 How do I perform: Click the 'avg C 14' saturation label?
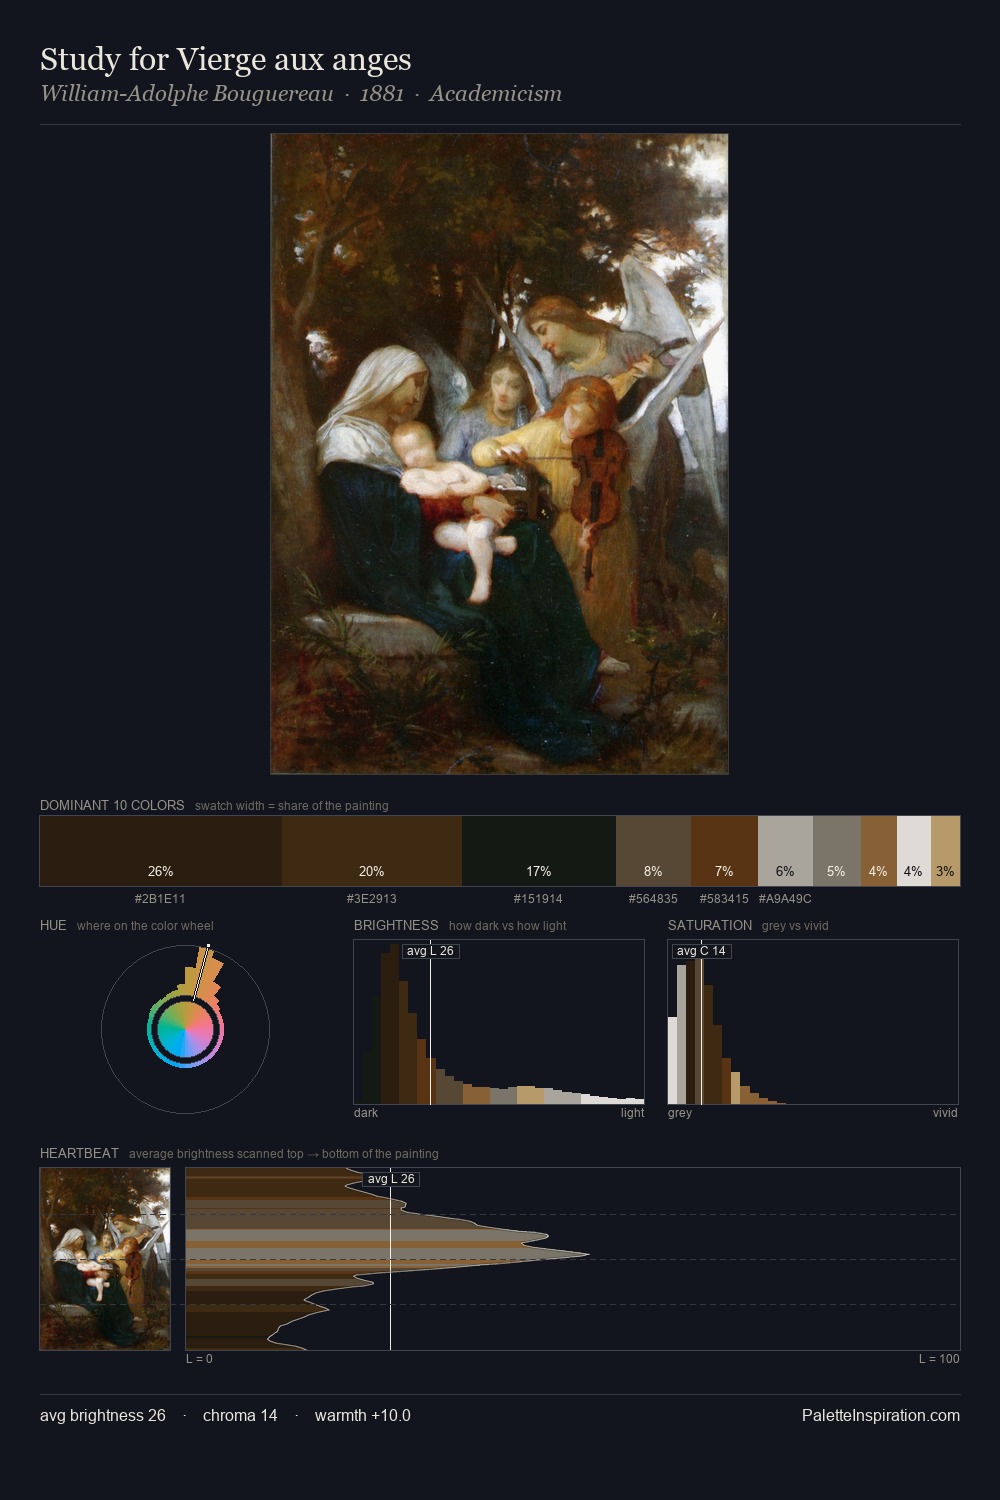[x=702, y=951]
